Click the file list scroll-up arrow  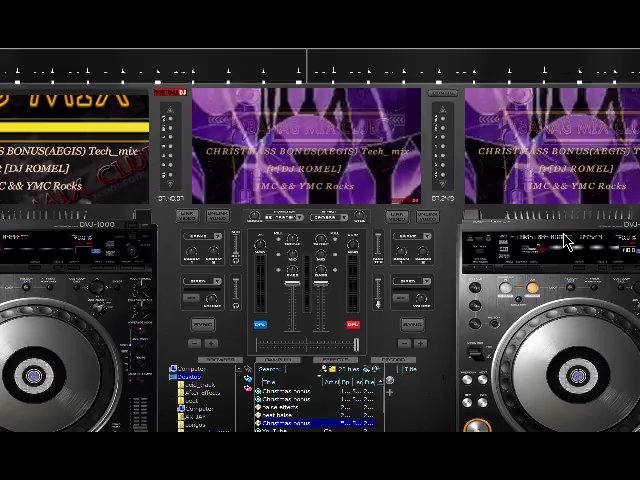click(380, 382)
